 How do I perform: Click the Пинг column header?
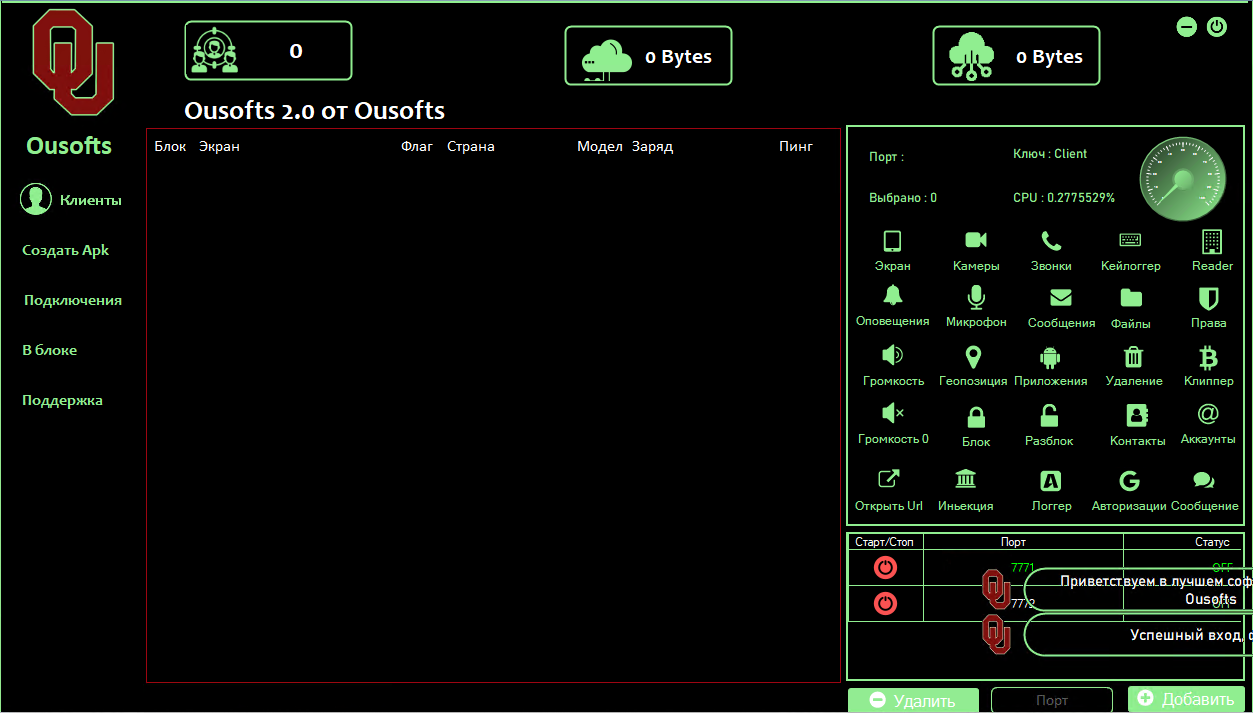tap(796, 147)
